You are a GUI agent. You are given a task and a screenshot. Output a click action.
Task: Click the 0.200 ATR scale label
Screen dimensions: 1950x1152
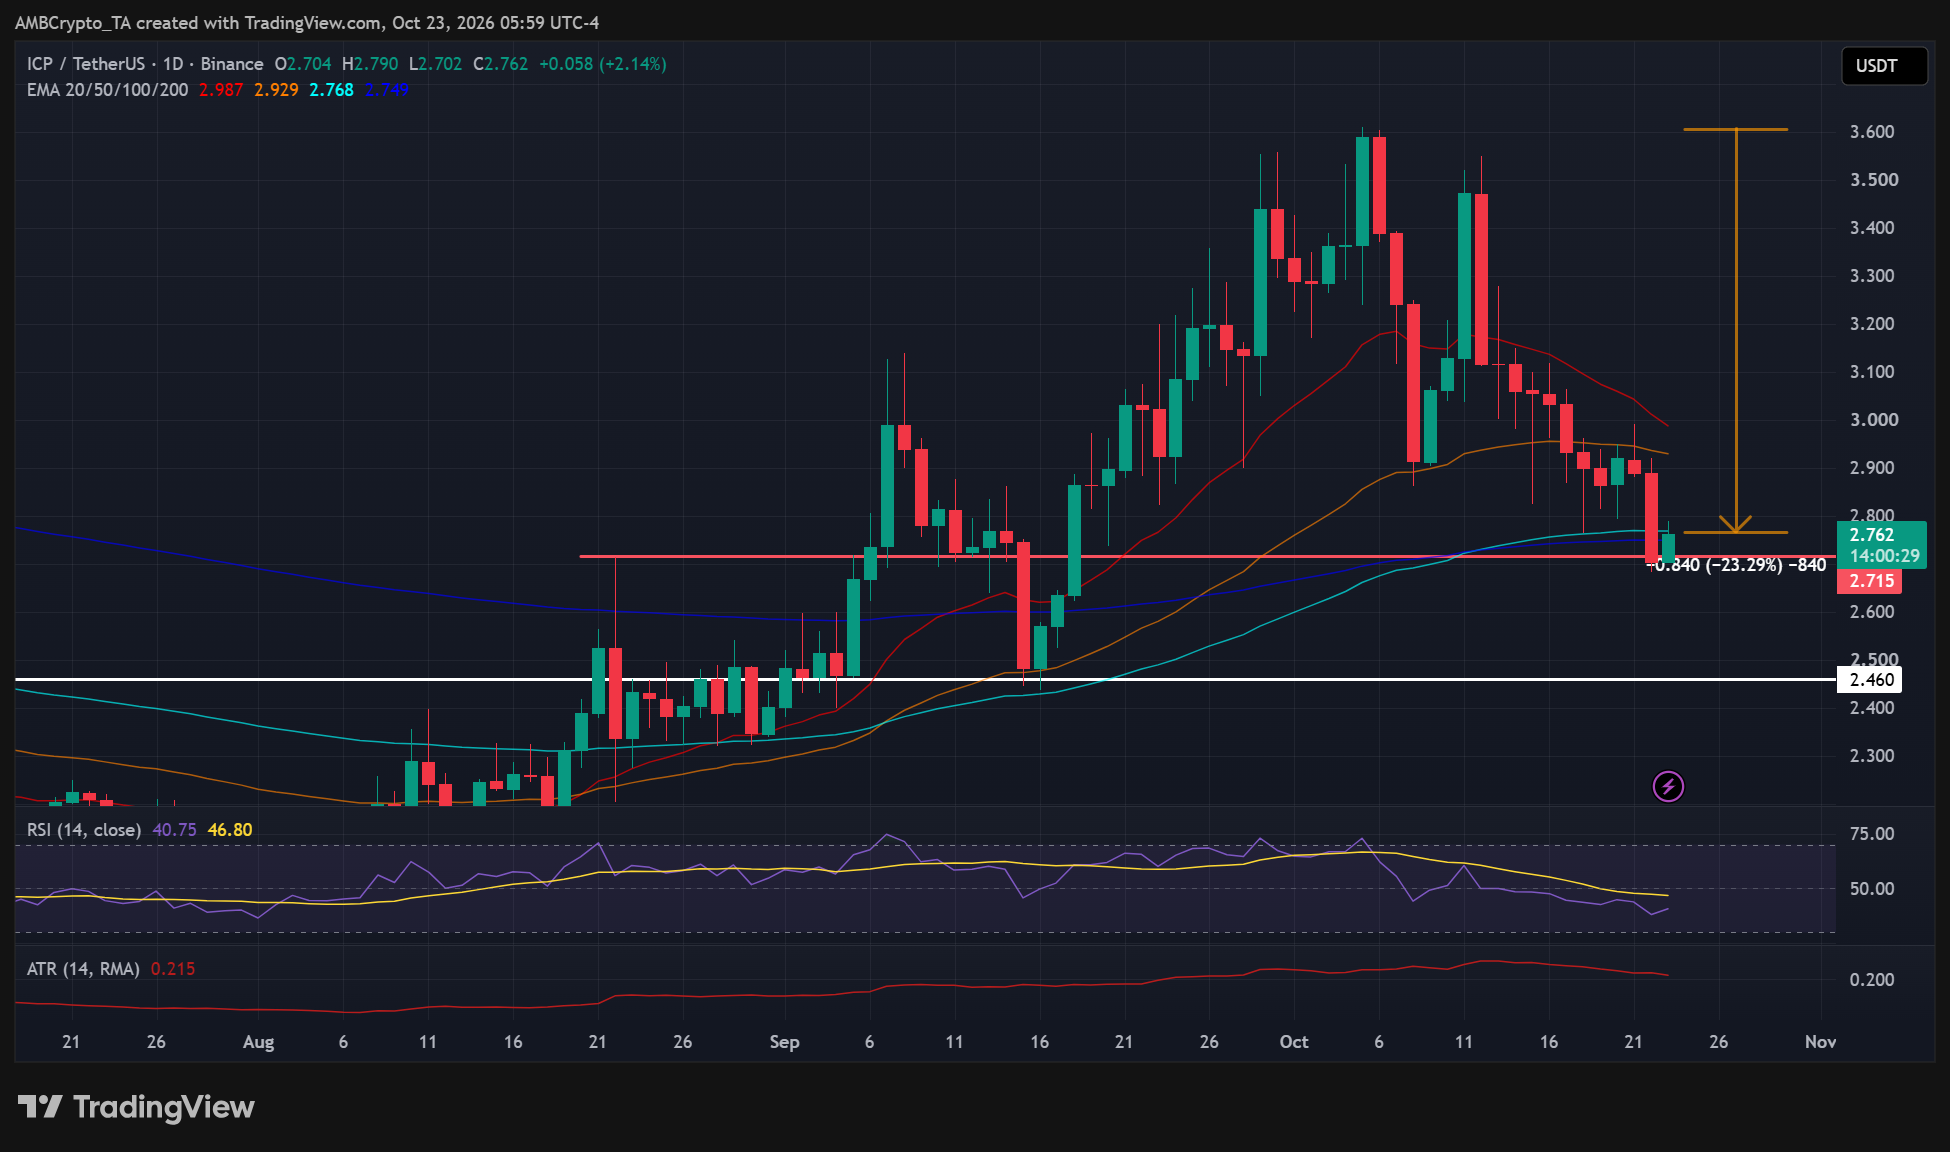point(1872,980)
